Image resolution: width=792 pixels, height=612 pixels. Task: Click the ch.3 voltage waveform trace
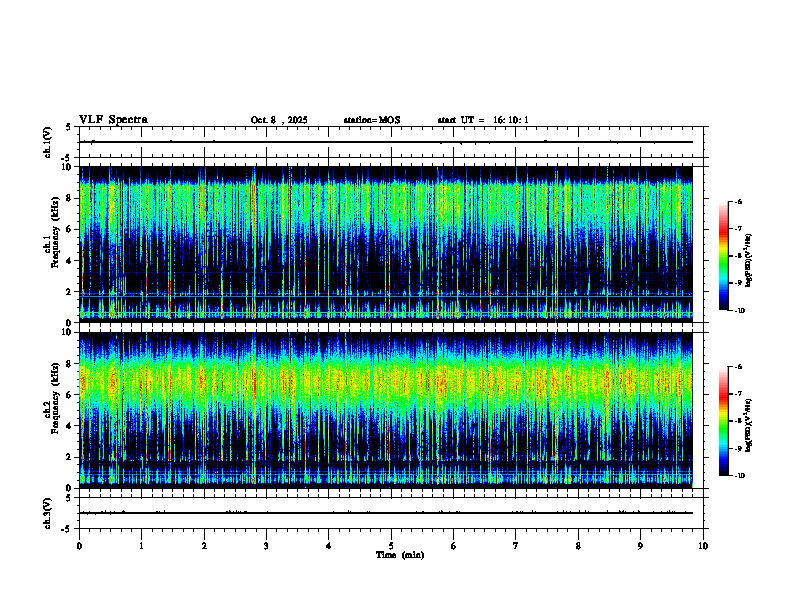point(386,513)
